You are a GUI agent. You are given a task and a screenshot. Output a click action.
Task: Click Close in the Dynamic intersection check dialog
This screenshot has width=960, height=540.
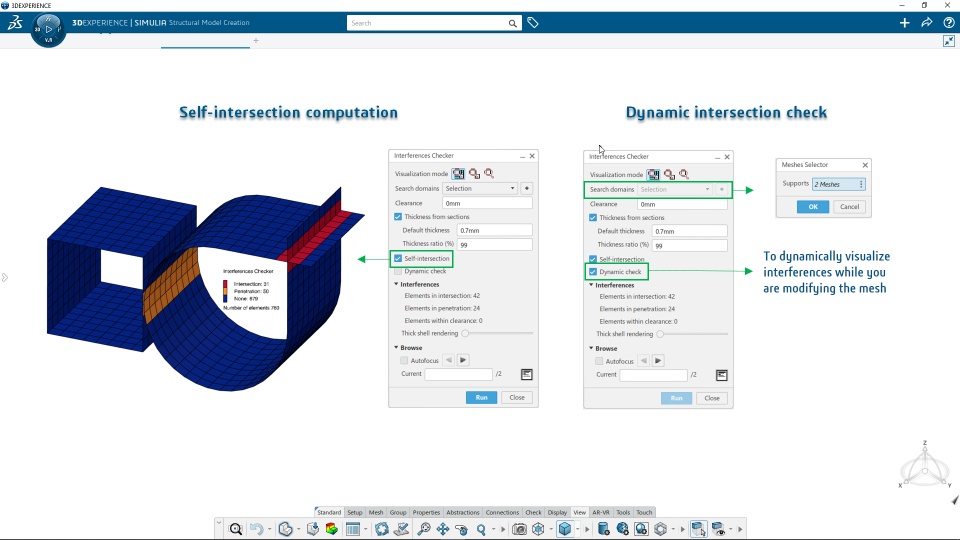coord(711,398)
